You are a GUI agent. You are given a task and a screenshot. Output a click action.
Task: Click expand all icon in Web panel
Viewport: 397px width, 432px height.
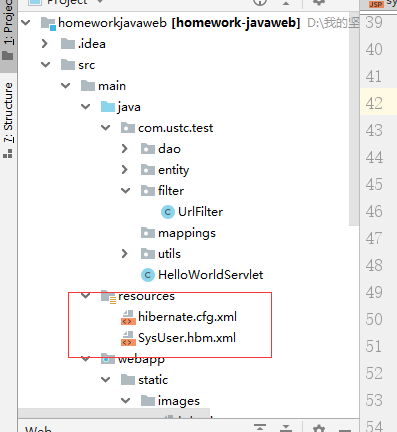pyautogui.click(x=260, y=428)
